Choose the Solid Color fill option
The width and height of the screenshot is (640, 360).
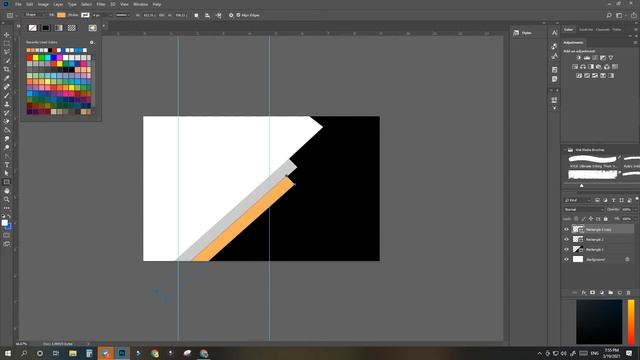pos(46,28)
